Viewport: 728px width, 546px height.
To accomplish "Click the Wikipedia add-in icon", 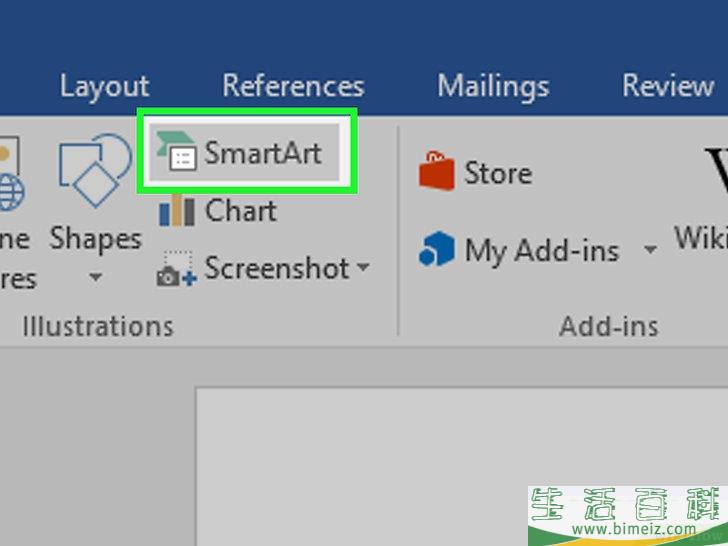I will [716, 172].
